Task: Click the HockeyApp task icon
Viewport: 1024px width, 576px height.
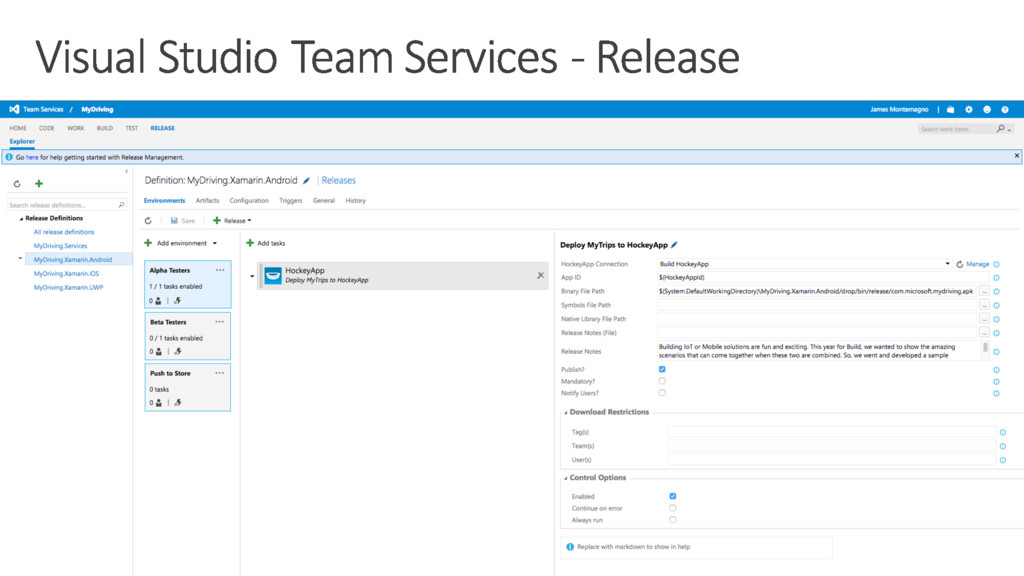Action: pos(273,276)
